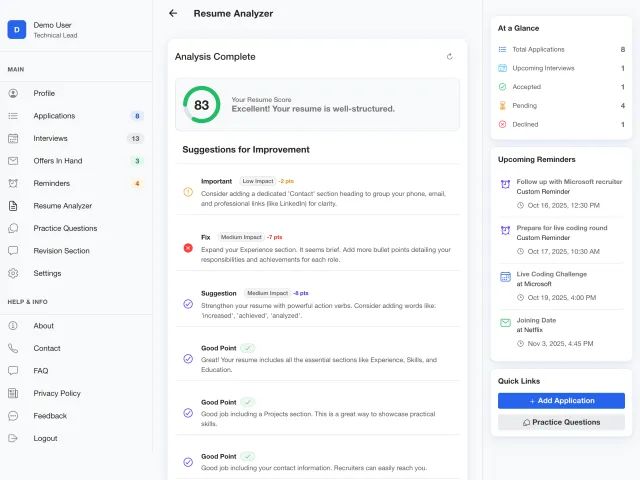Click the Revision Section icon
Viewport: 640px width, 480px height.
13,251
